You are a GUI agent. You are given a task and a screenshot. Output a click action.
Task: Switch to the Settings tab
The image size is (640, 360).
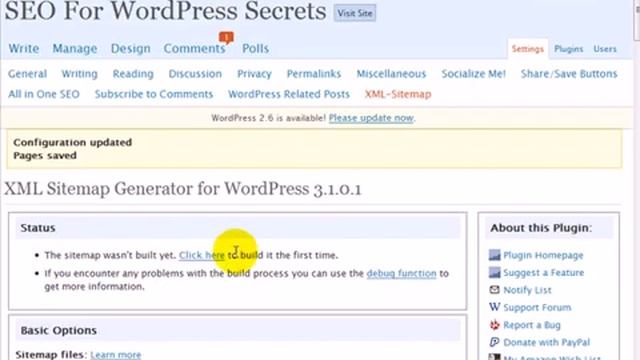pos(527,49)
